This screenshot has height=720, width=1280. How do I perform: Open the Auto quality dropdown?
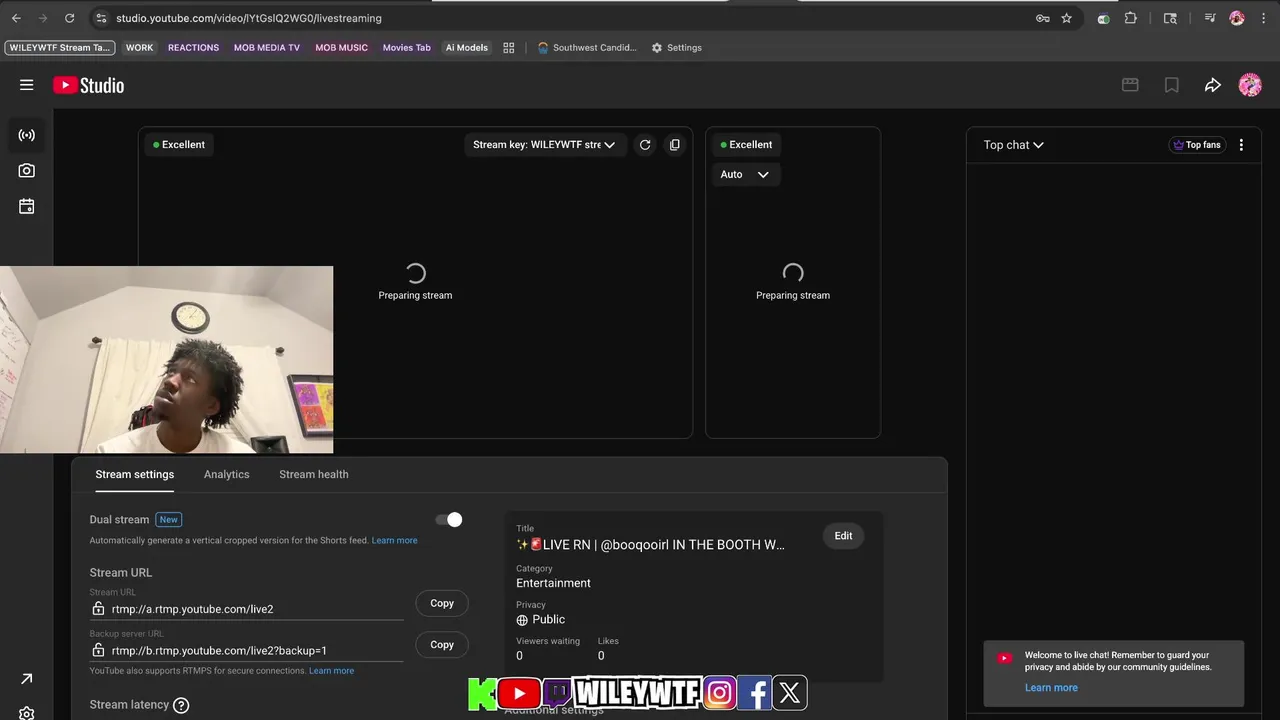745,174
